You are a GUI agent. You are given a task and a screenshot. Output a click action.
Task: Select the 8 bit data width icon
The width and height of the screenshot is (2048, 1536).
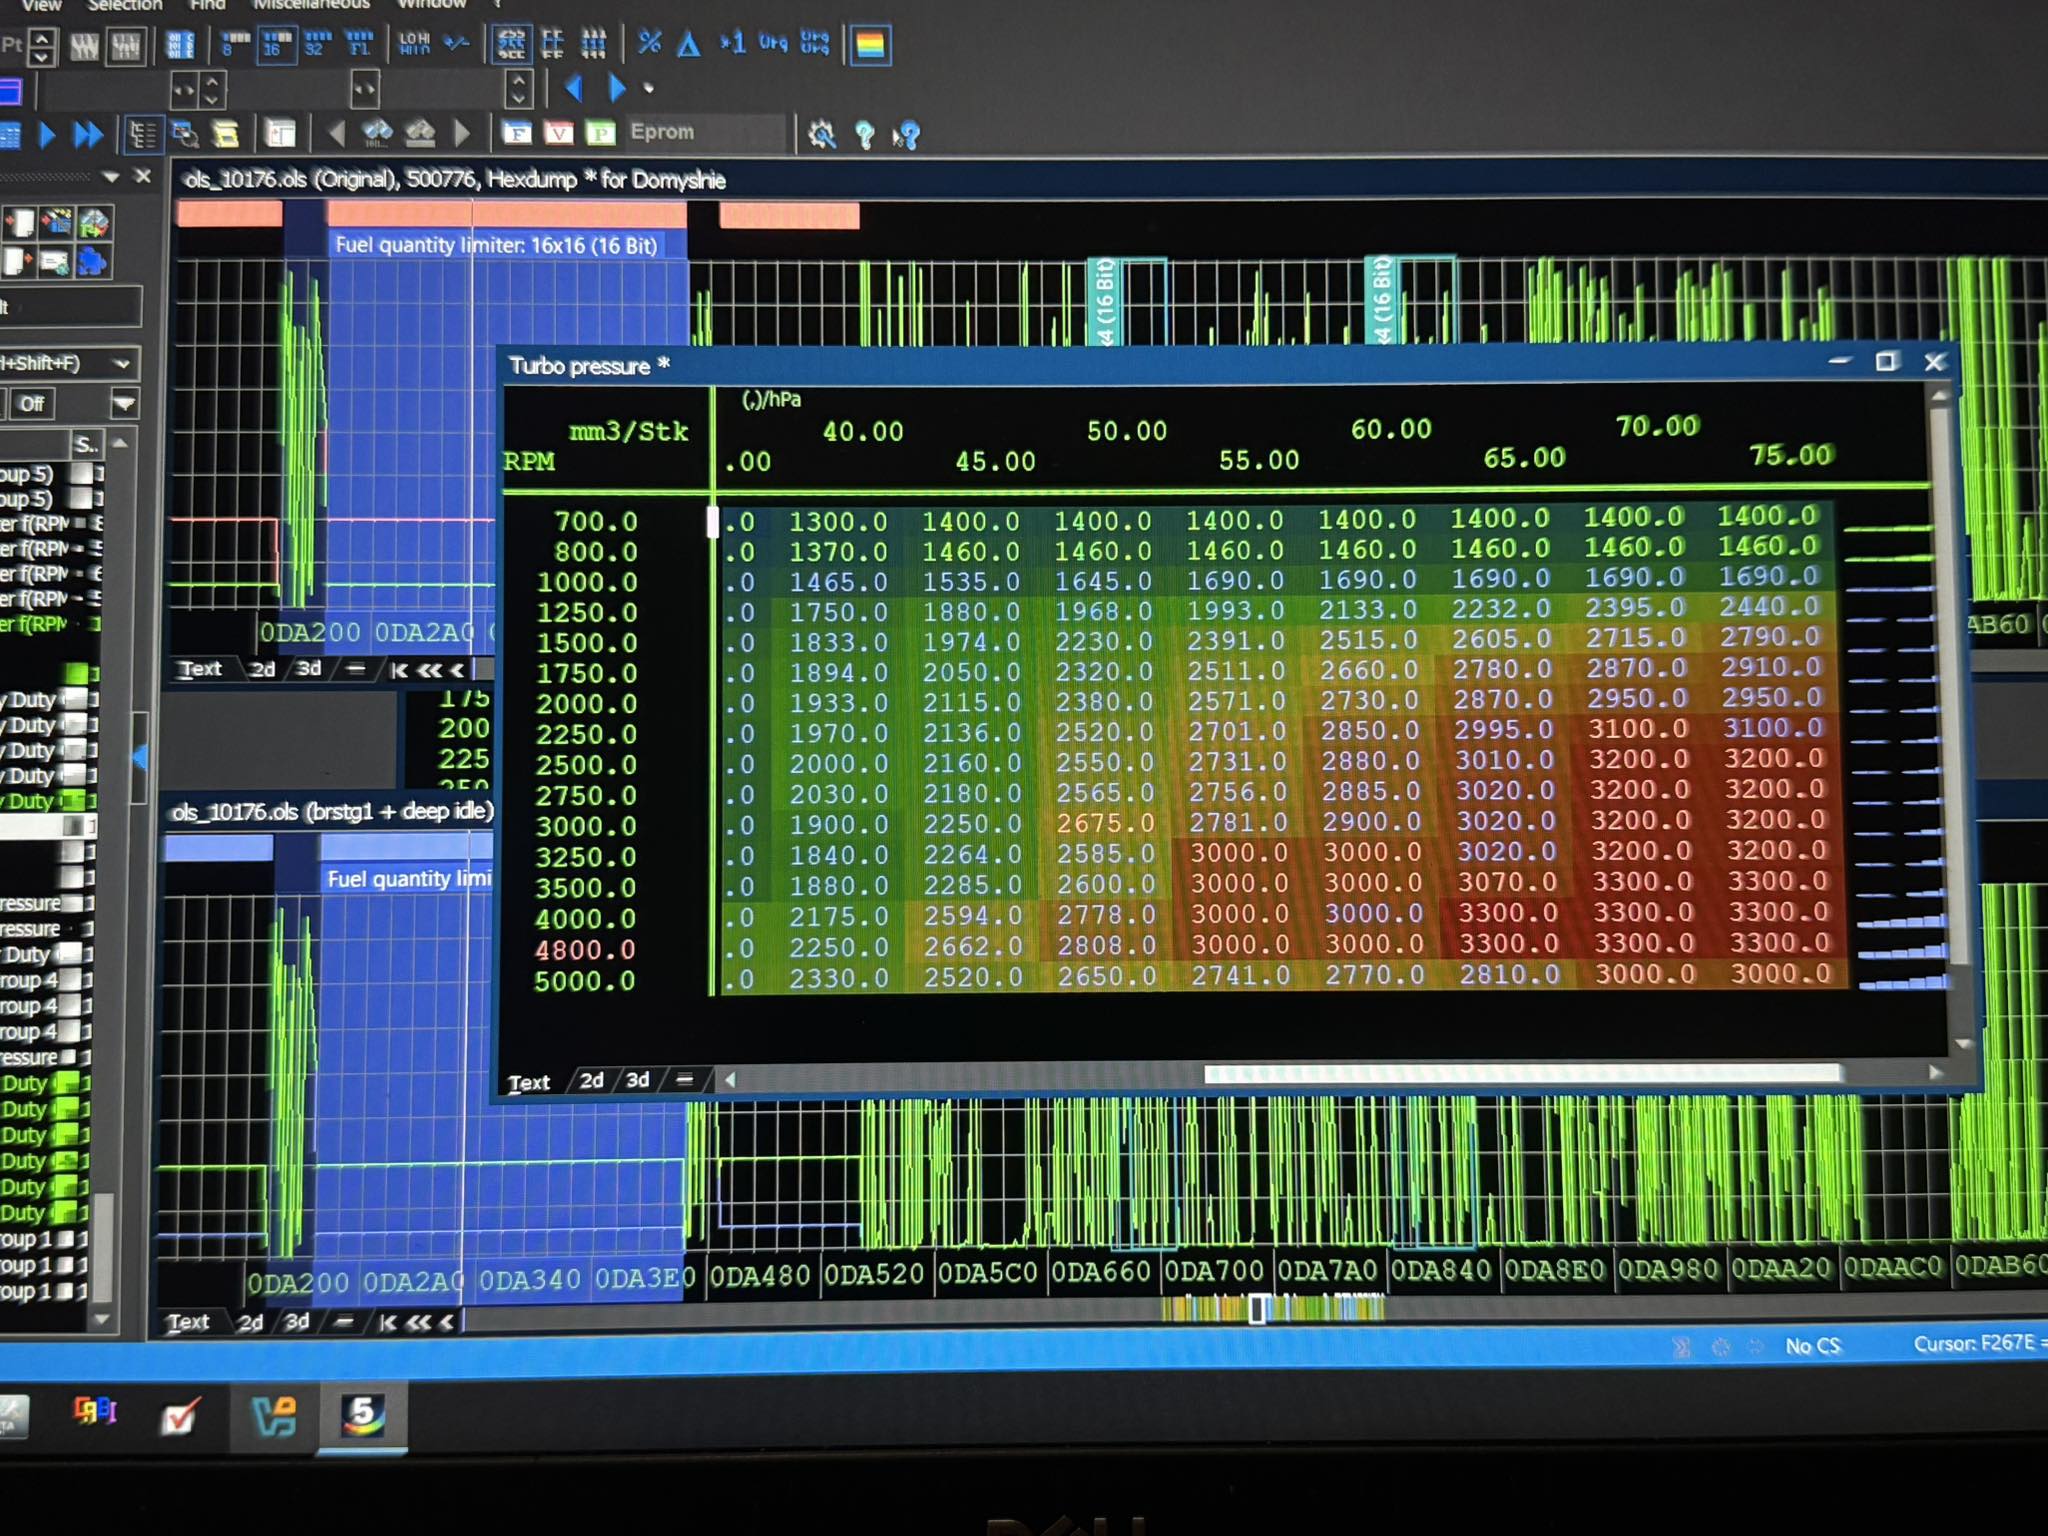point(233,43)
